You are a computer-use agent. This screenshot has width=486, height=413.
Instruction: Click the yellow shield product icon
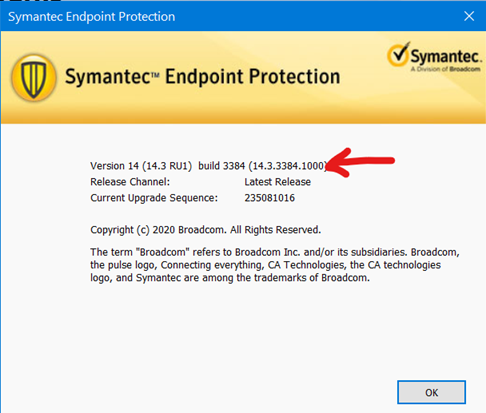[x=34, y=78]
